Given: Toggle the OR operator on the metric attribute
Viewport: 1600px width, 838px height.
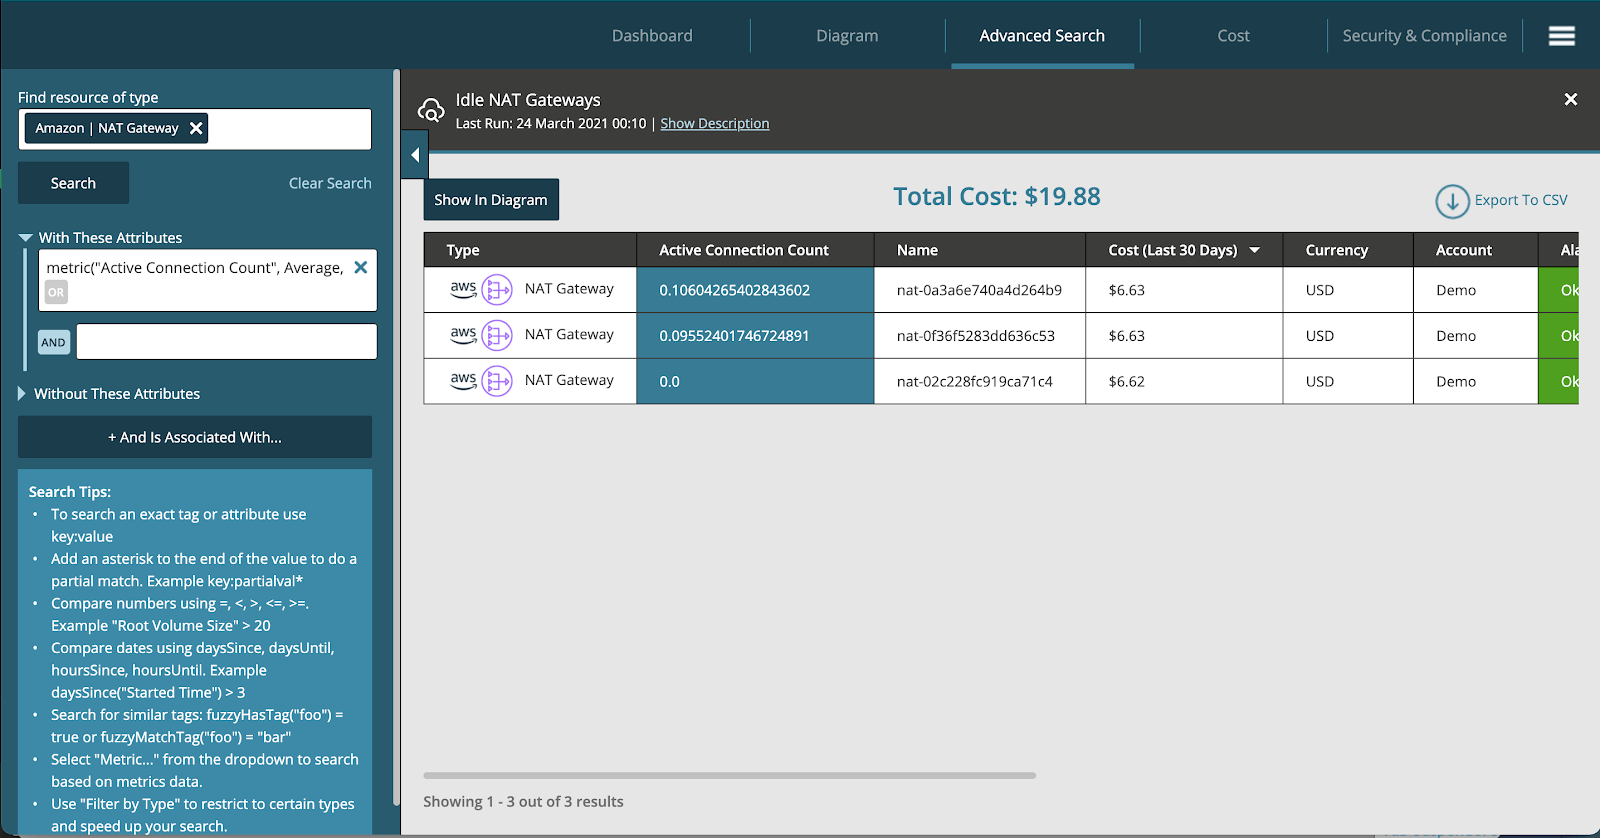Looking at the screenshot, I should click(56, 292).
